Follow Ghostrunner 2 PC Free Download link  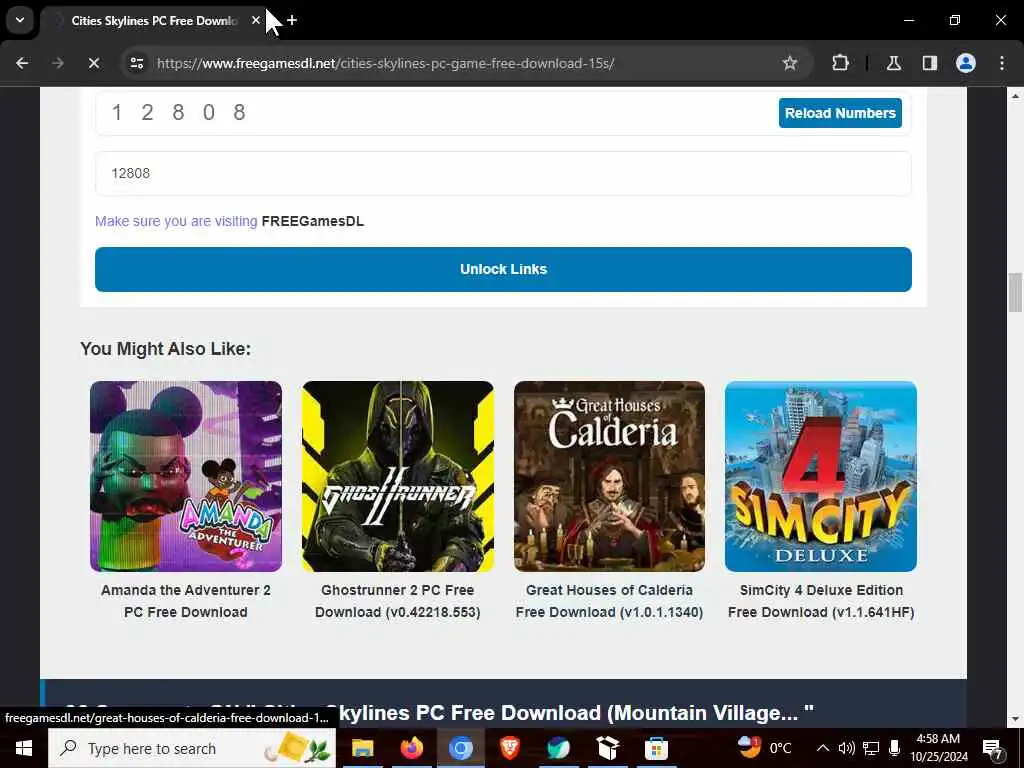(398, 601)
